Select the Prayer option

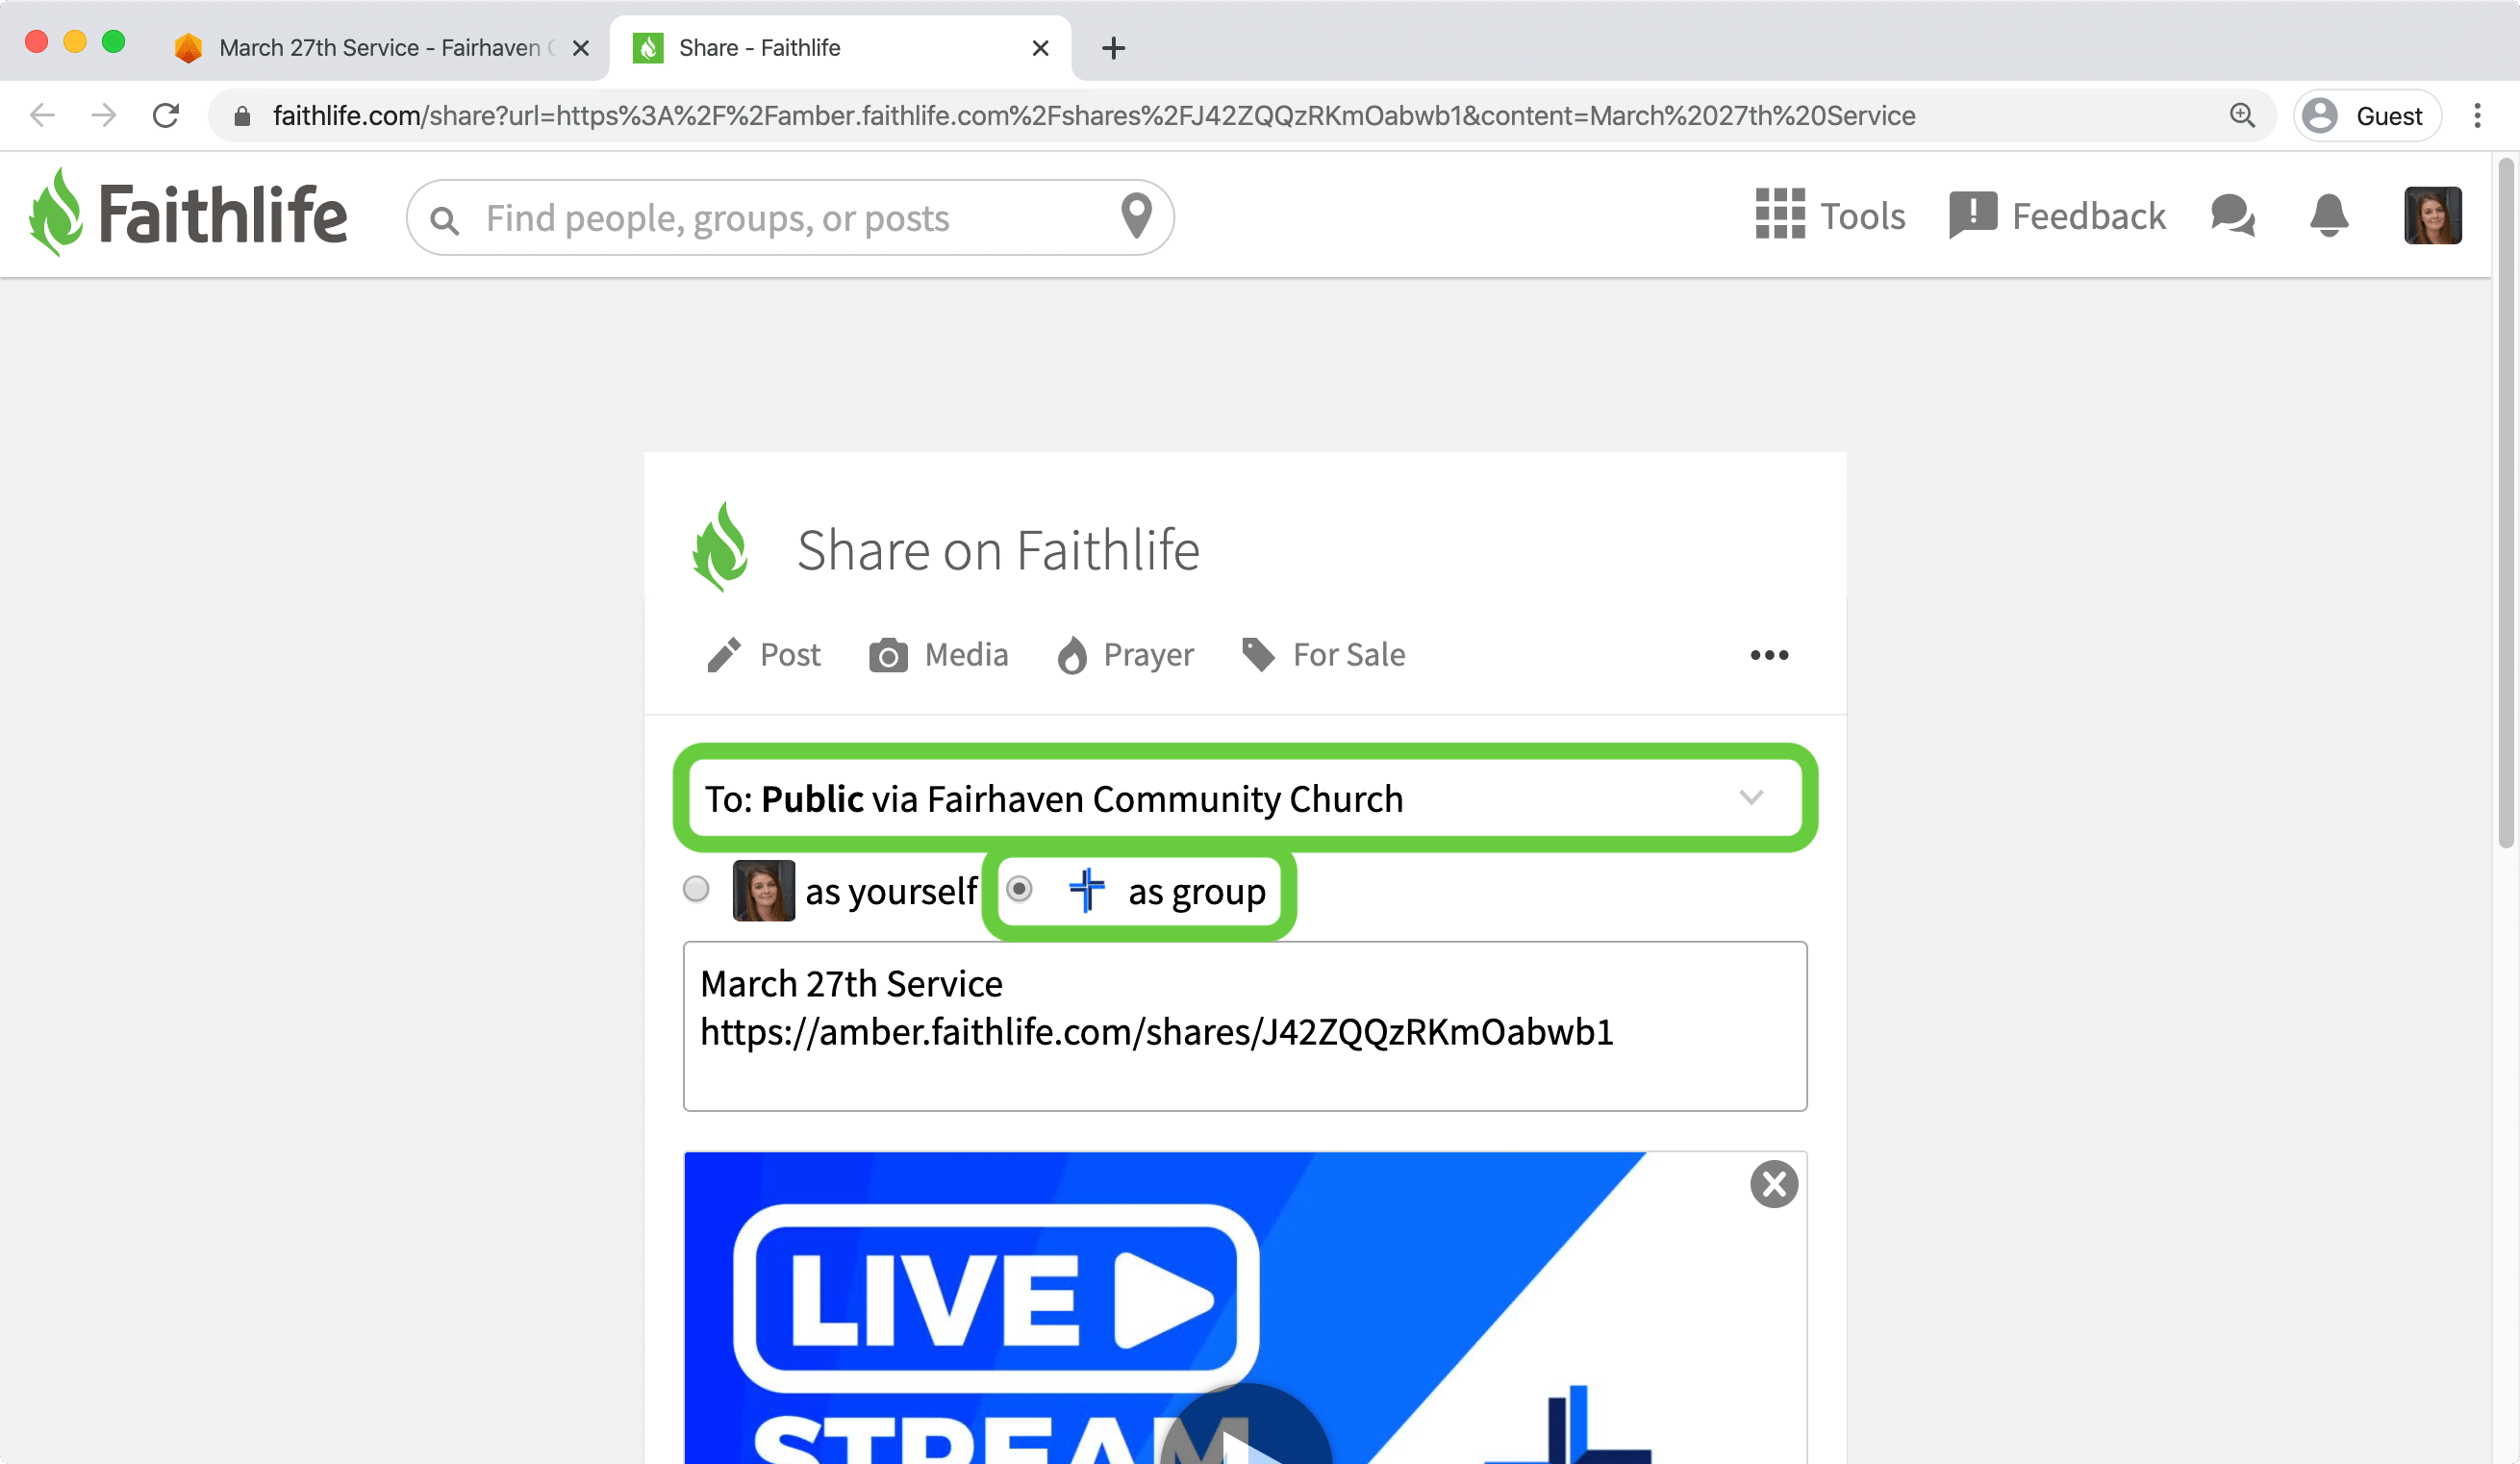(1126, 655)
